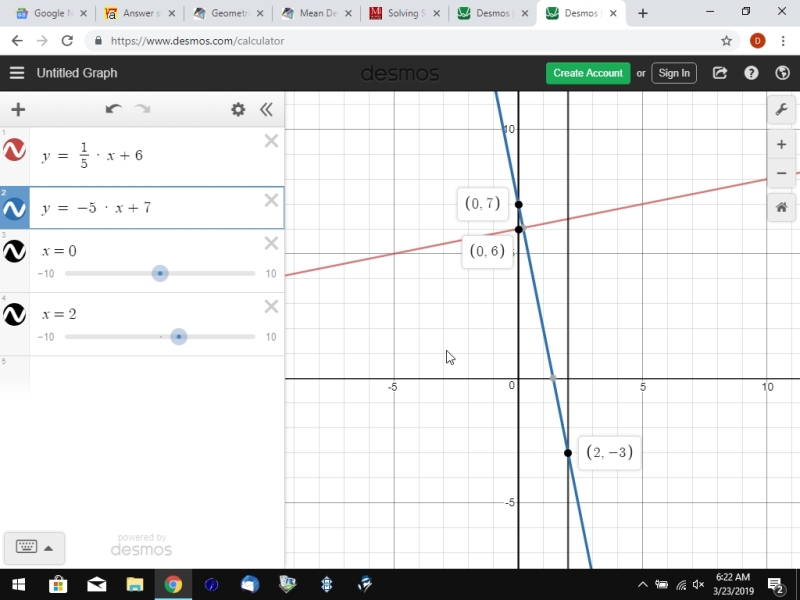This screenshot has height=600, width=800.
Task: Open the Desmos hamburger menu
Action: pyautogui.click(x=17, y=73)
